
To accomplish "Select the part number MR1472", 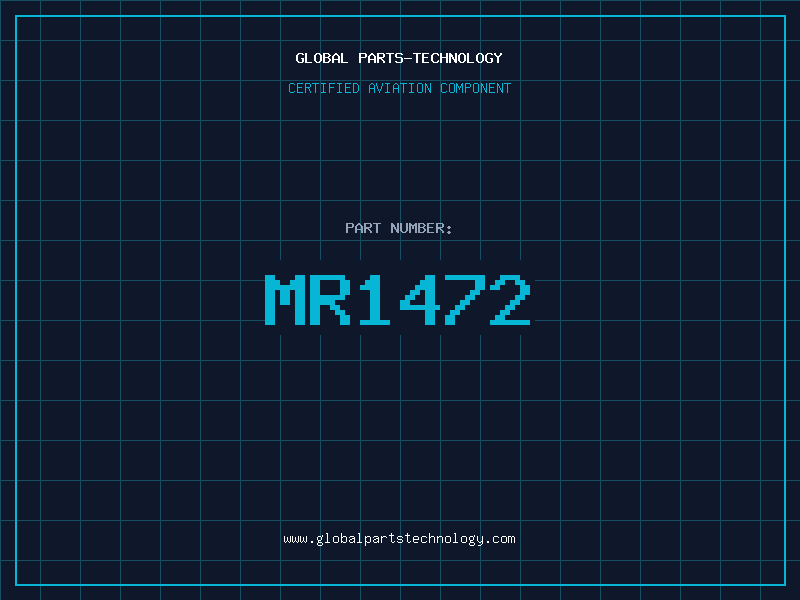I will click(x=398, y=300).
